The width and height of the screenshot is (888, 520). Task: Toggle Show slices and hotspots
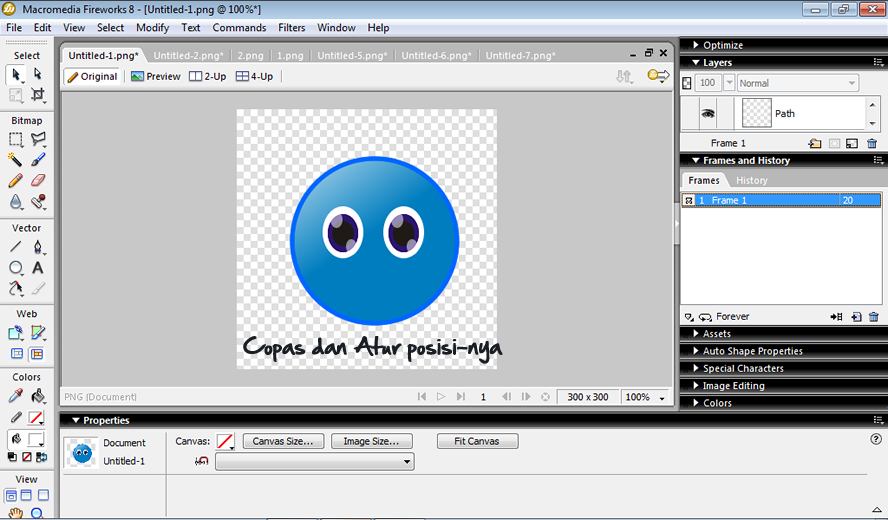click(x=37, y=354)
